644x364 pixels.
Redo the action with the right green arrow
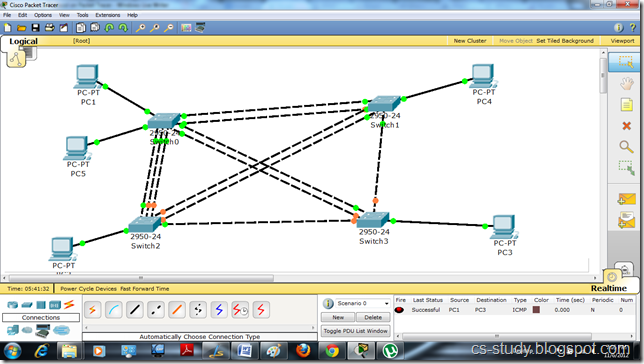point(123,28)
